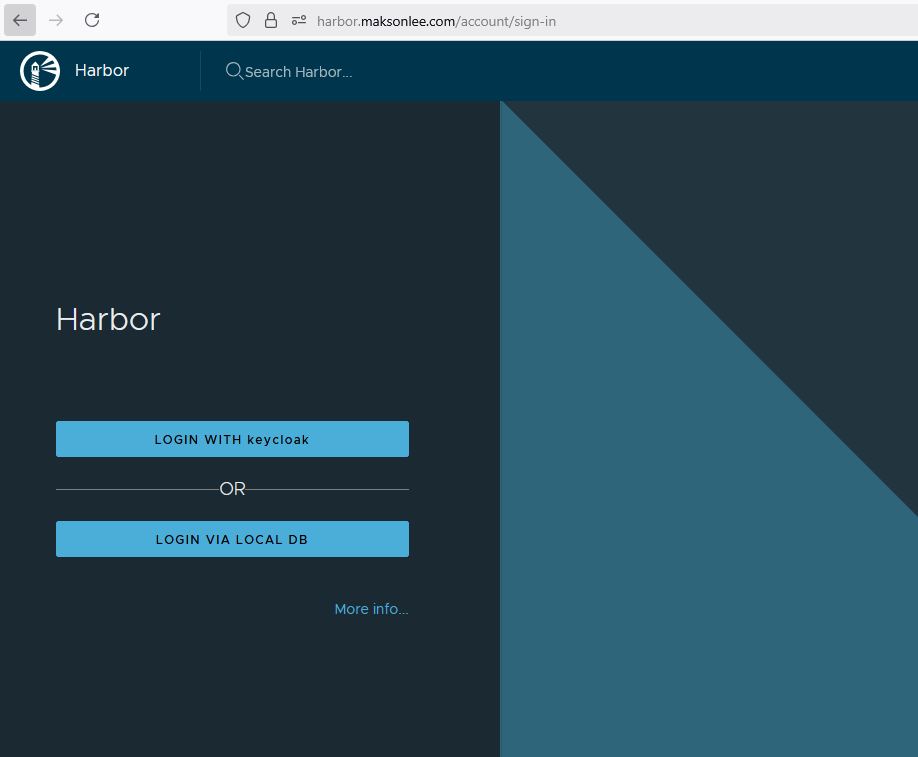Go back with the browser back arrow

coord(20,20)
